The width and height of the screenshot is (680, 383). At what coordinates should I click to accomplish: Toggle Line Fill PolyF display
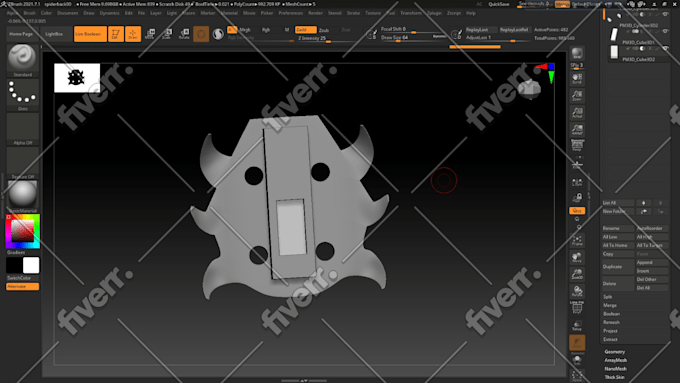point(577,308)
